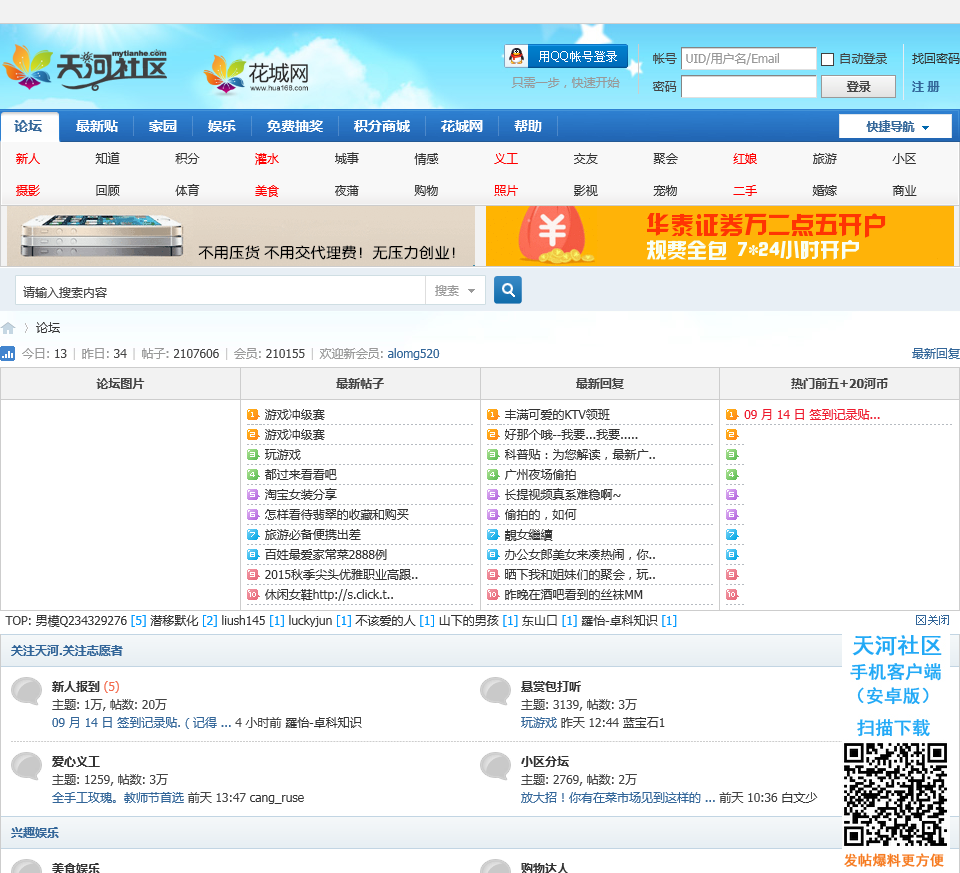The width and height of the screenshot is (960, 873).
Task: Open the 免费抽奖 navigation tab
Action: coord(294,126)
